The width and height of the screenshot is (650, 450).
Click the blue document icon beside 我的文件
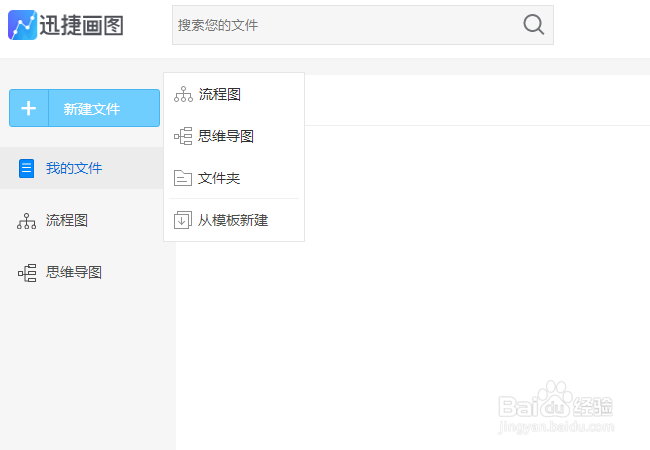pyautogui.click(x=27, y=168)
